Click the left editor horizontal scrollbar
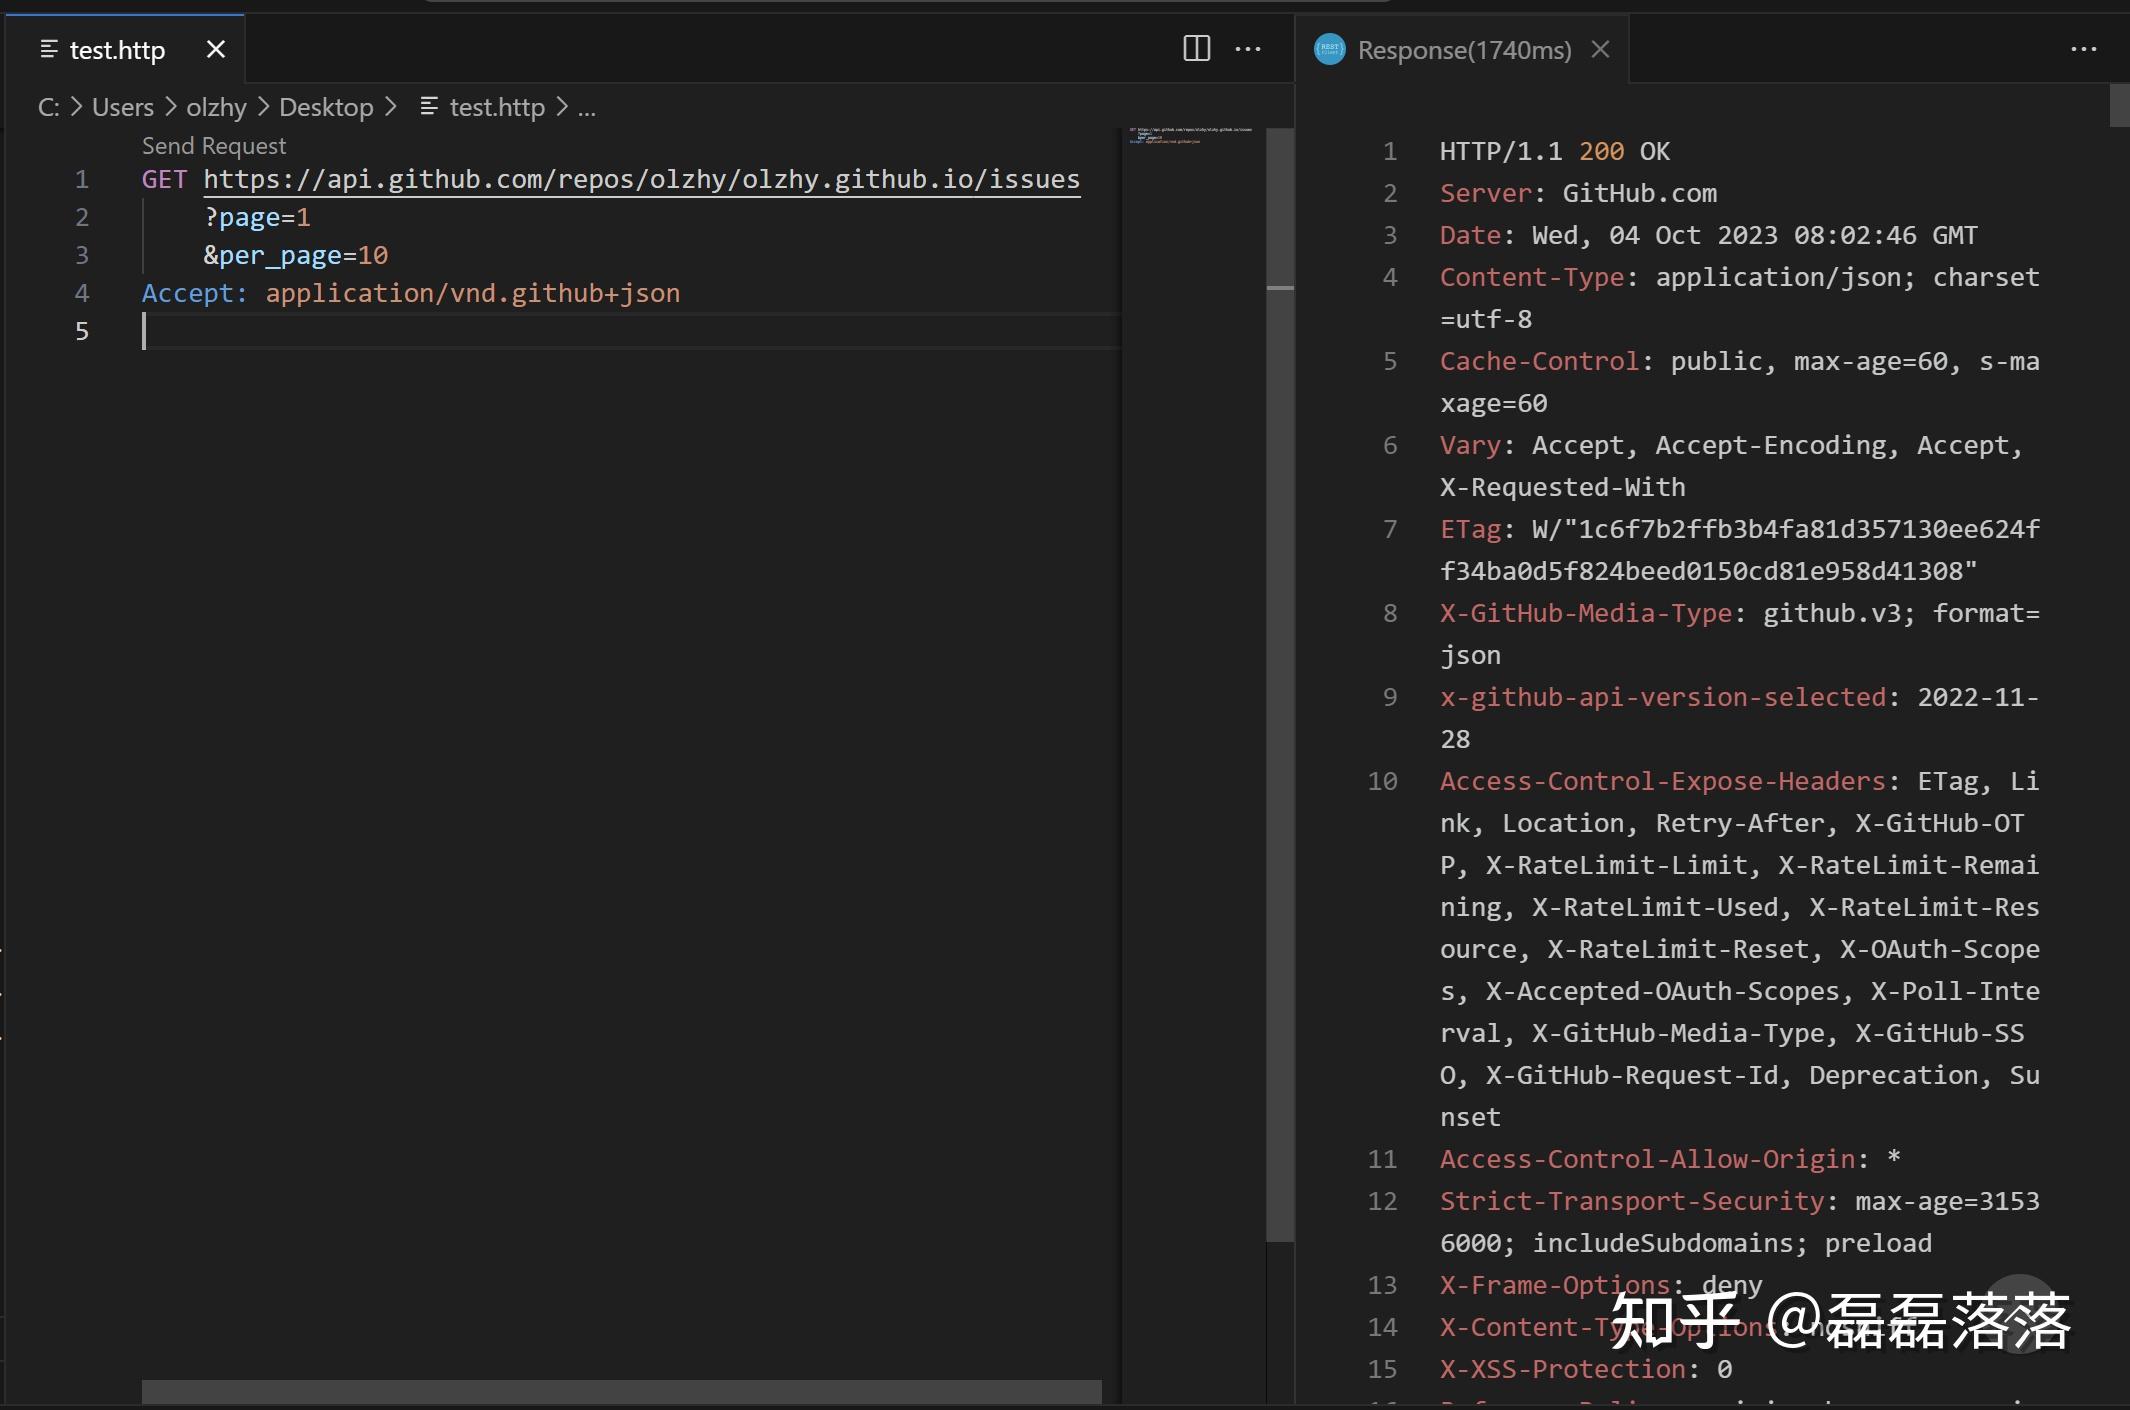Screen dimensions: 2130x1410 pos(621,1391)
